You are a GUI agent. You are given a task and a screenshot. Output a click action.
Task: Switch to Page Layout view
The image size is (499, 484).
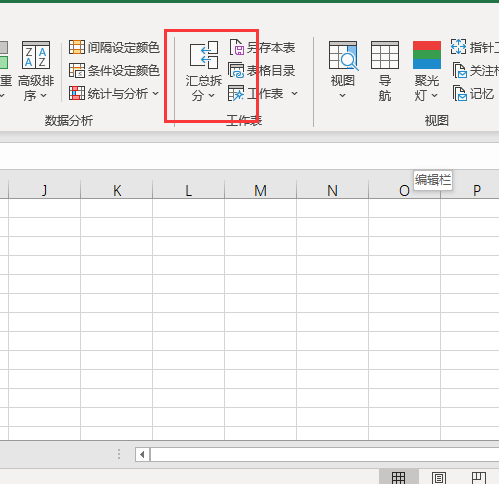tap(439, 477)
